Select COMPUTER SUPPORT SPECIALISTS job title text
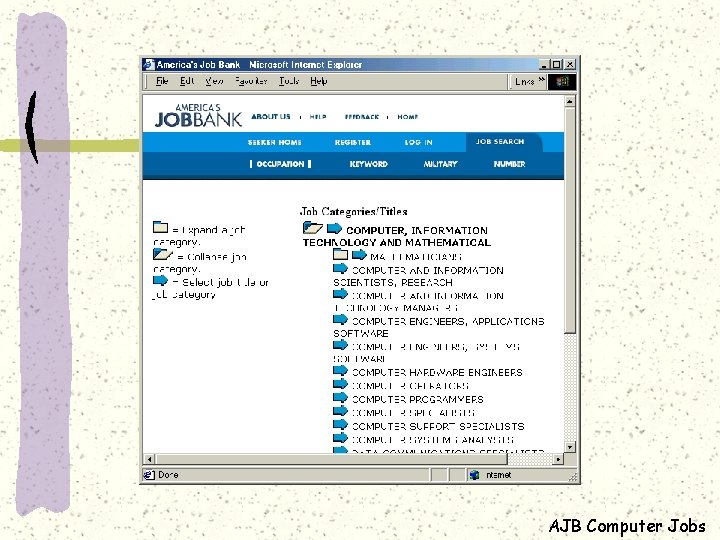This screenshot has width=720, height=540. 438,427
